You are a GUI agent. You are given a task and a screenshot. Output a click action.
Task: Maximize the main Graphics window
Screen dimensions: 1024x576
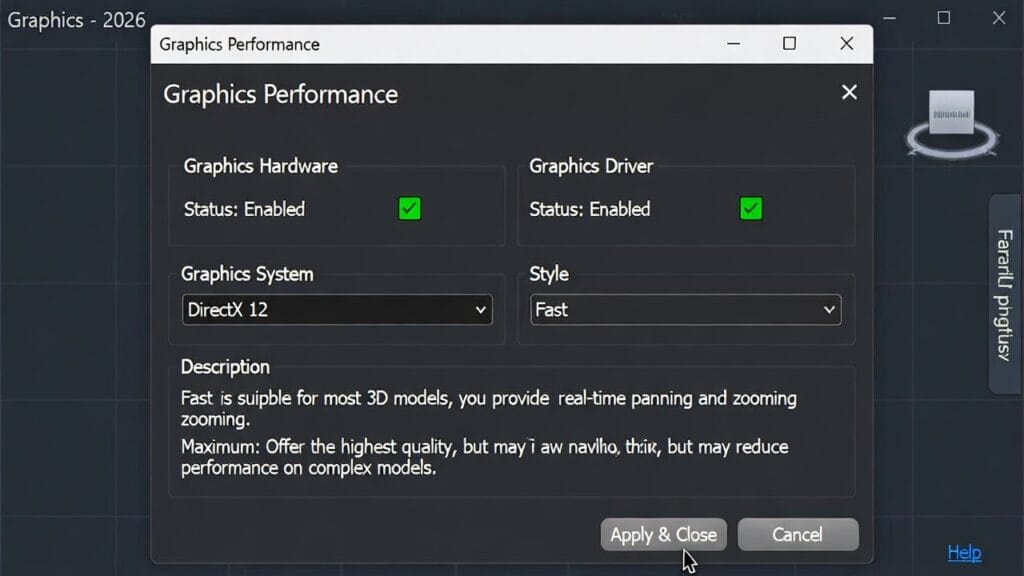click(x=942, y=17)
